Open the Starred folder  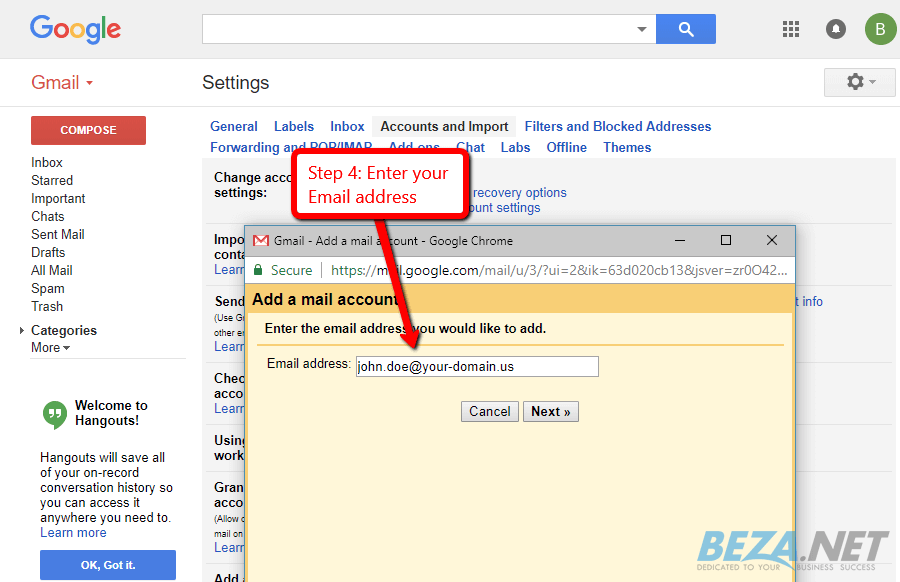click(x=52, y=180)
